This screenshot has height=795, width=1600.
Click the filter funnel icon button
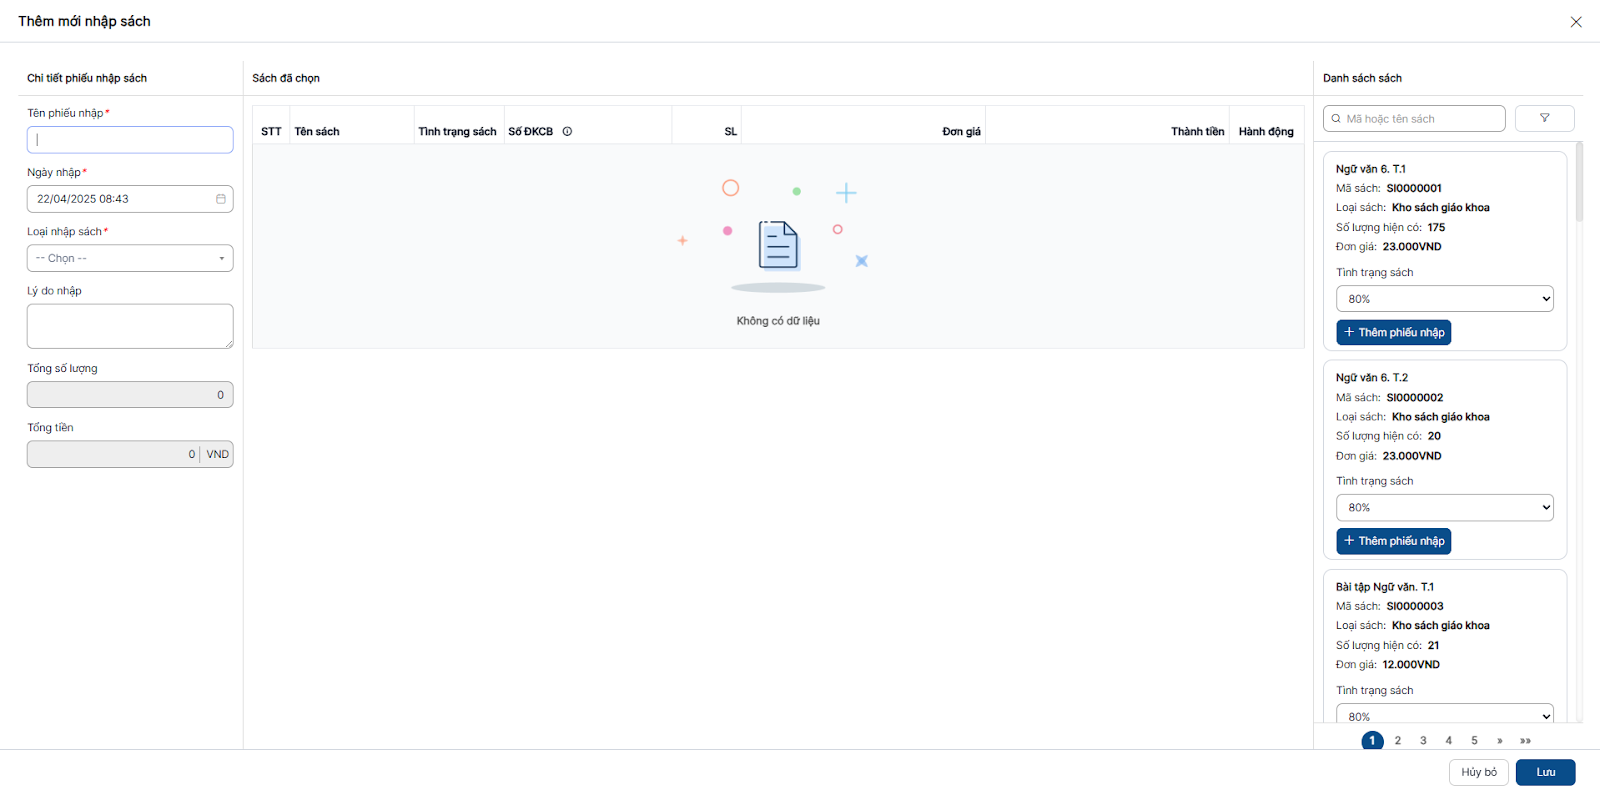coord(1544,118)
